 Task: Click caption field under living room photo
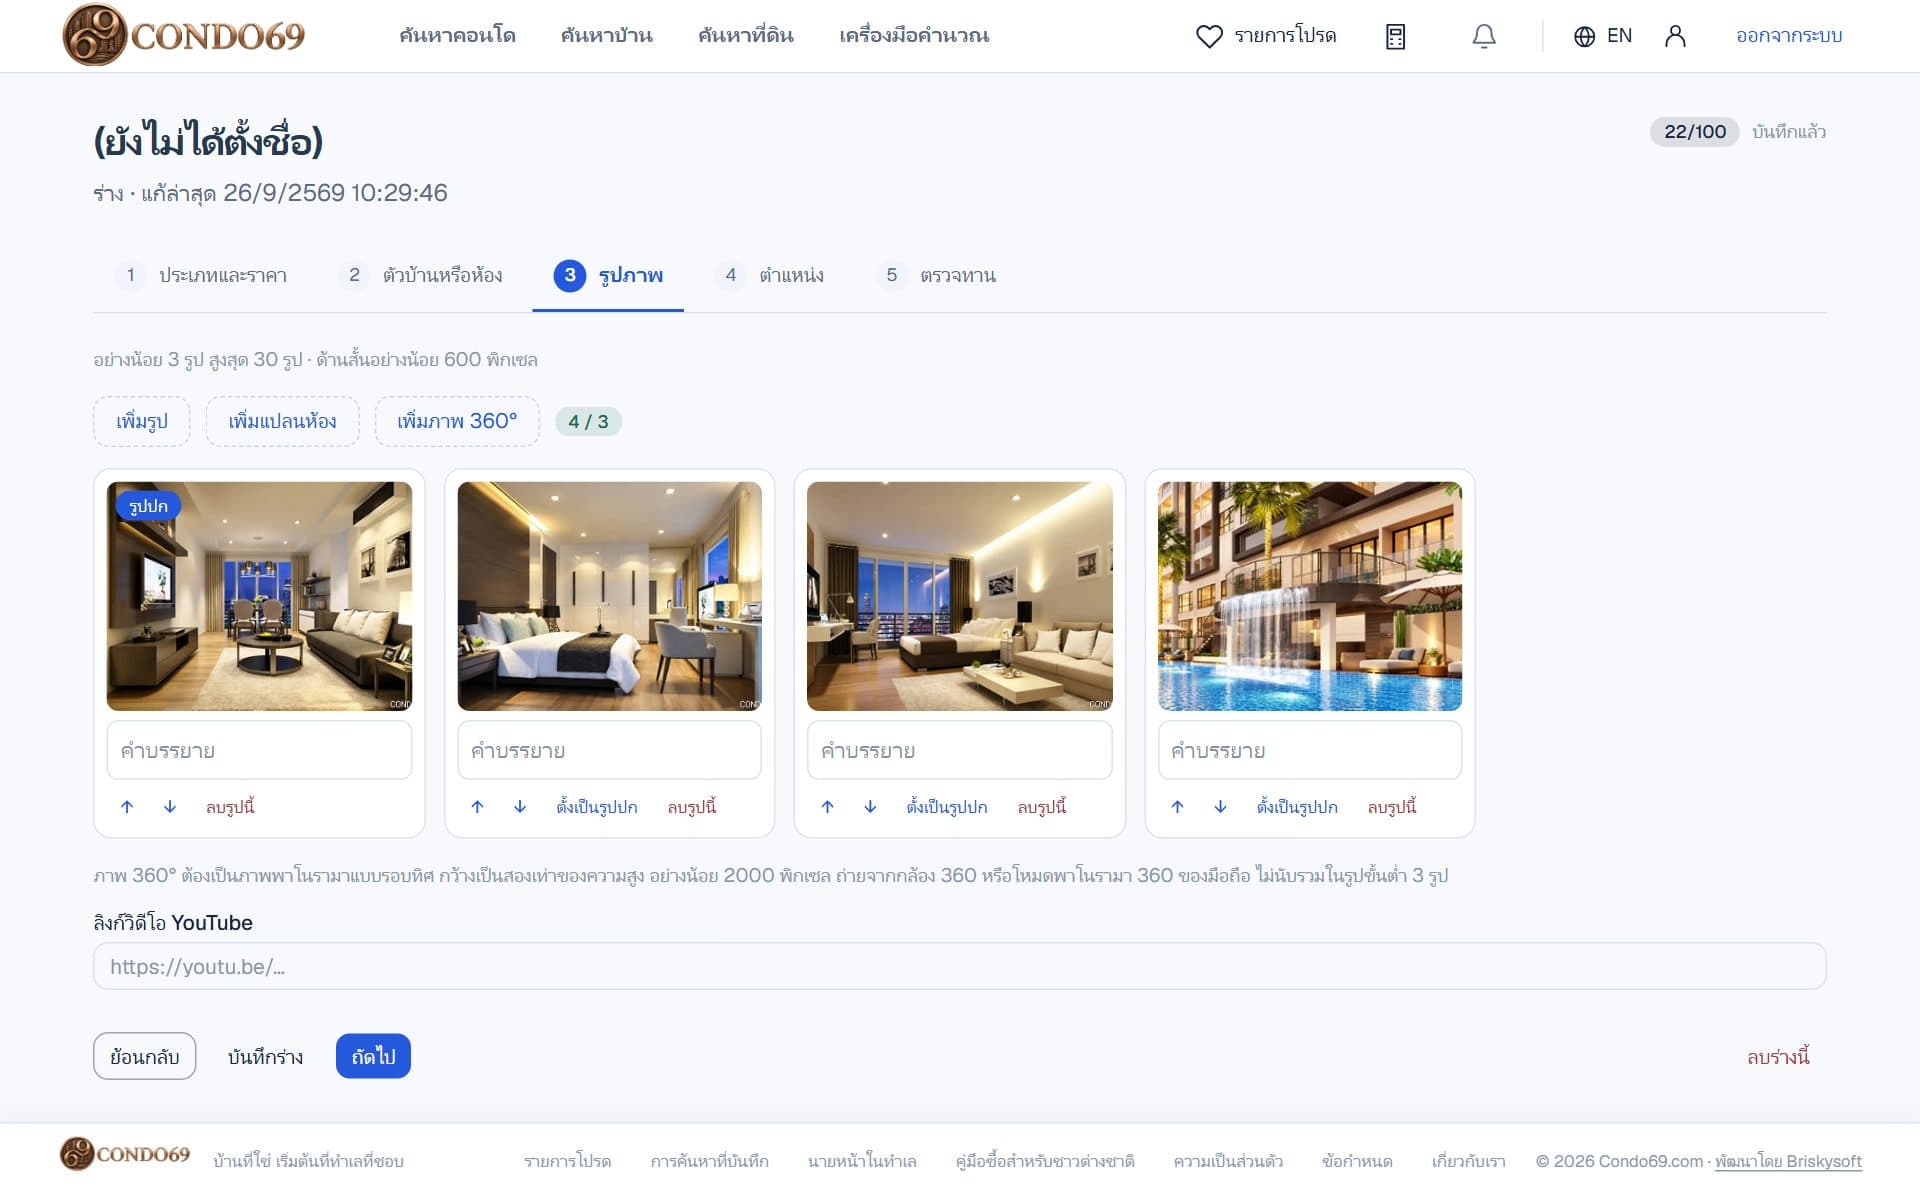[x=259, y=750]
